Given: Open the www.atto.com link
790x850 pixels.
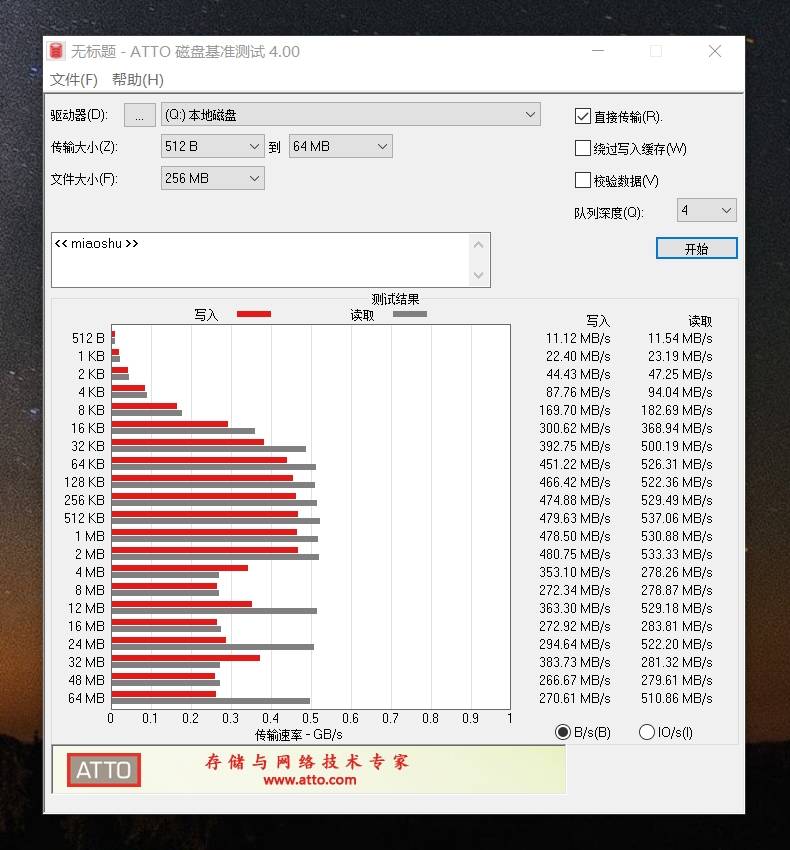Looking at the screenshot, I should click(310, 780).
